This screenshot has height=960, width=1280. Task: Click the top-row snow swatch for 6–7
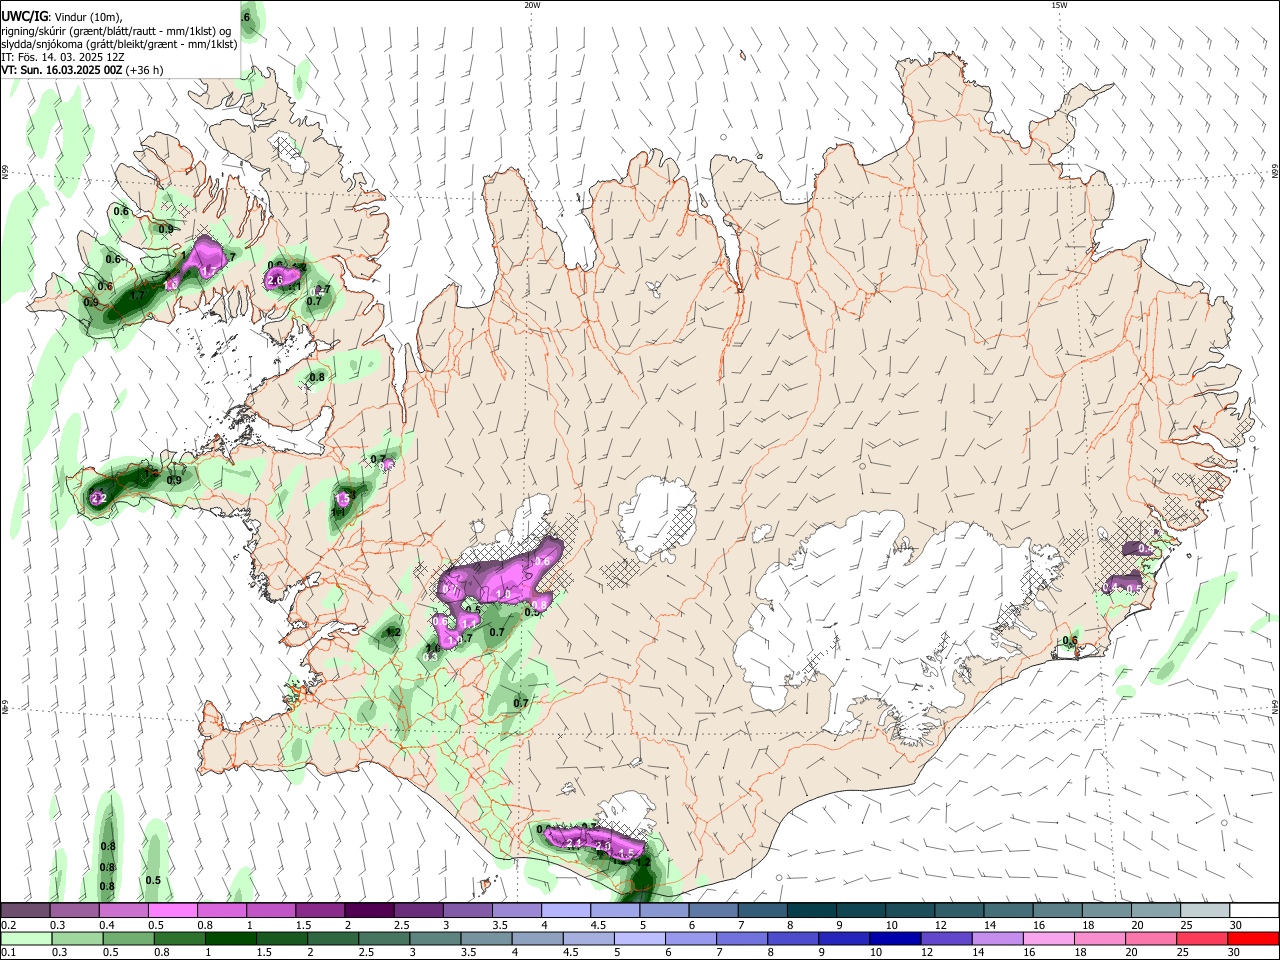[714, 910]
